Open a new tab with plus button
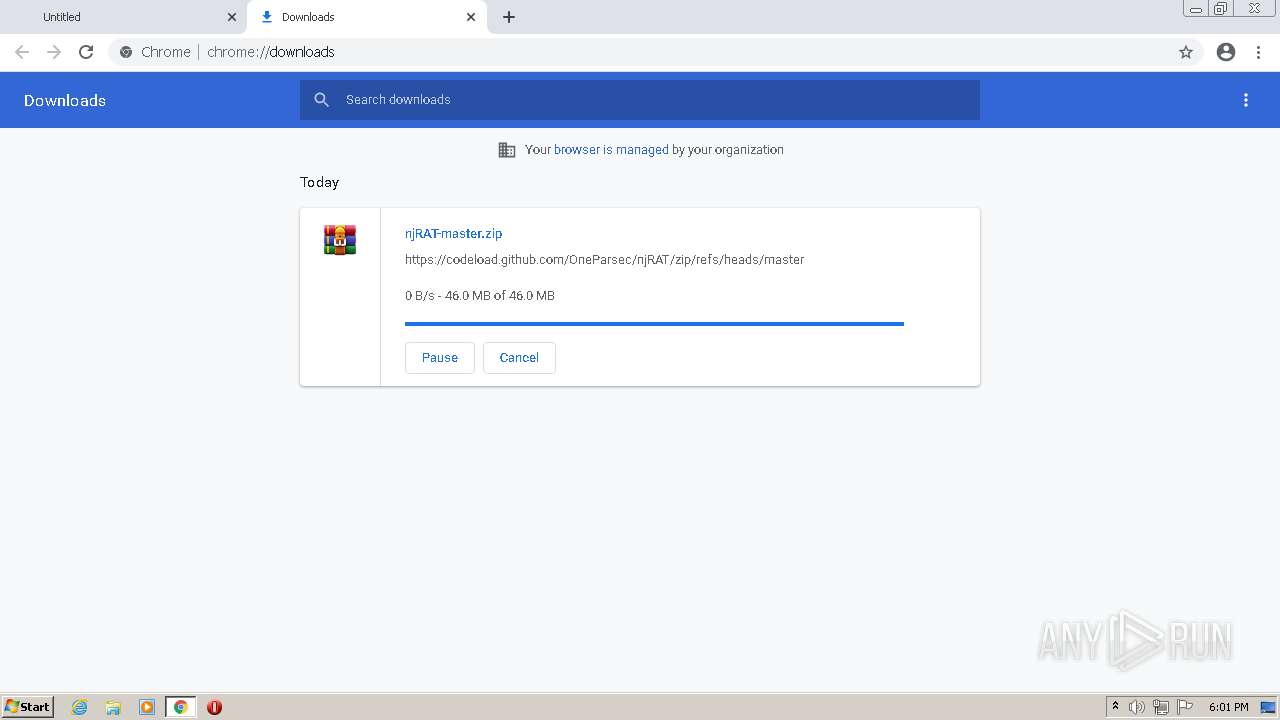Screen dimensions: 1280x720 tap(509, 17)
